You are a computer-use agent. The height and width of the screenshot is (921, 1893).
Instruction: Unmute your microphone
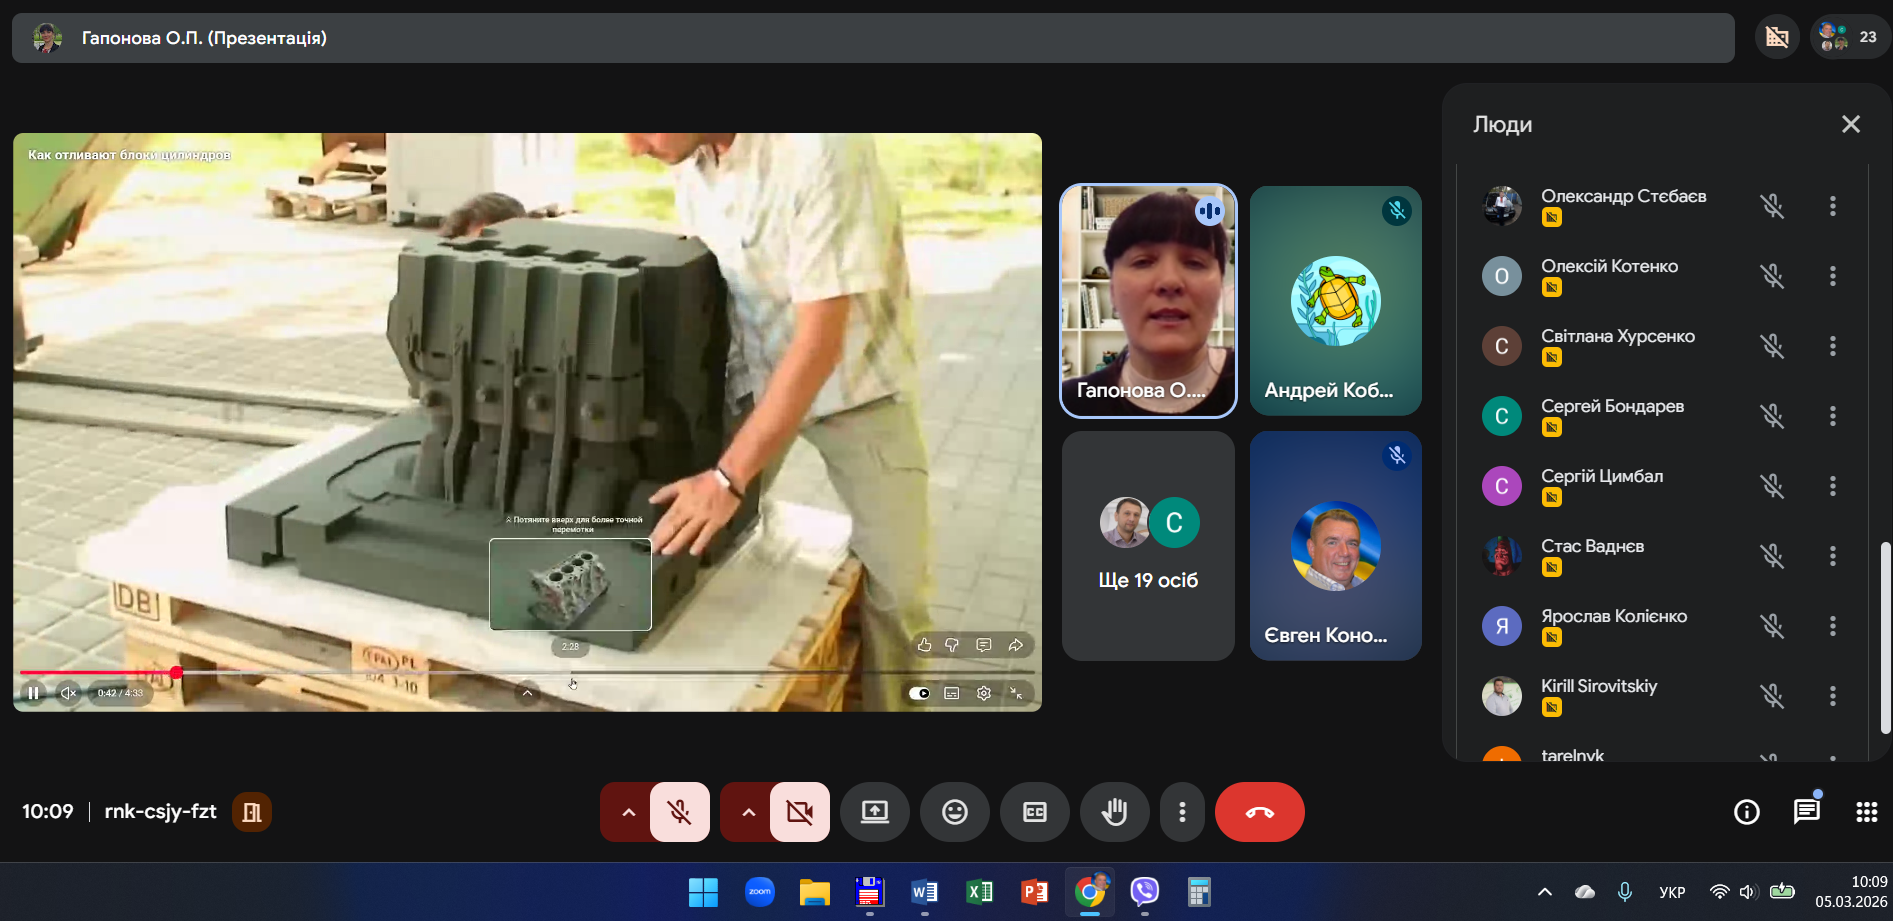pos(680,812)
